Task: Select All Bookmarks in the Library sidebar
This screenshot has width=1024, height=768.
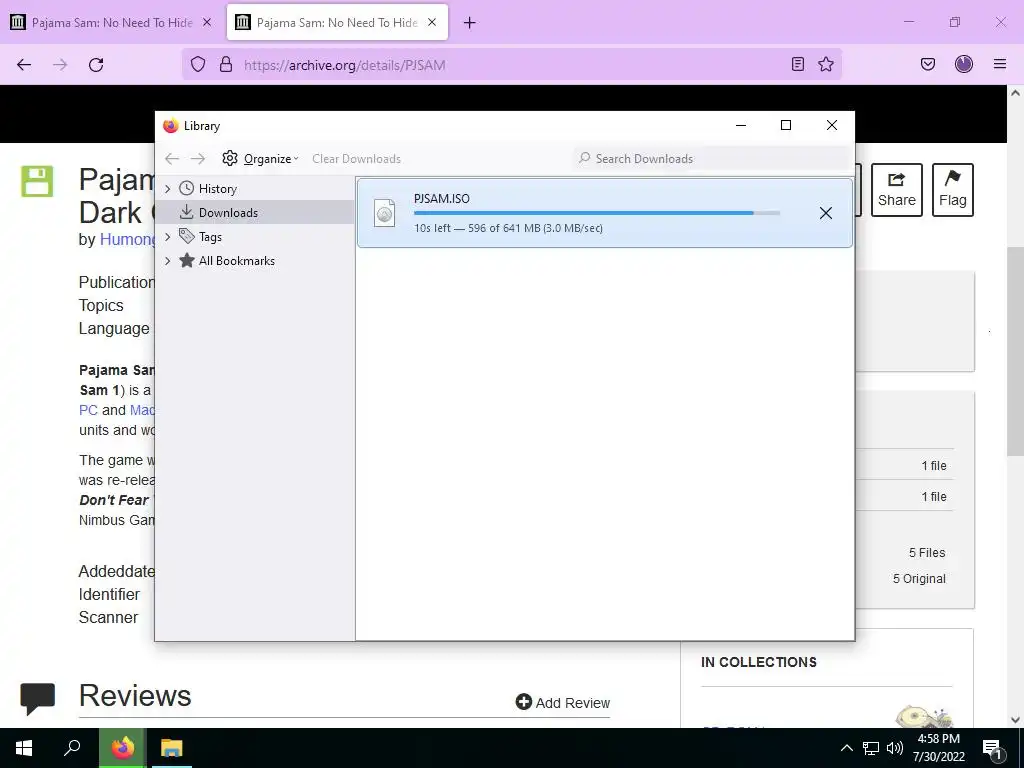Action: [x=236, y=261]
